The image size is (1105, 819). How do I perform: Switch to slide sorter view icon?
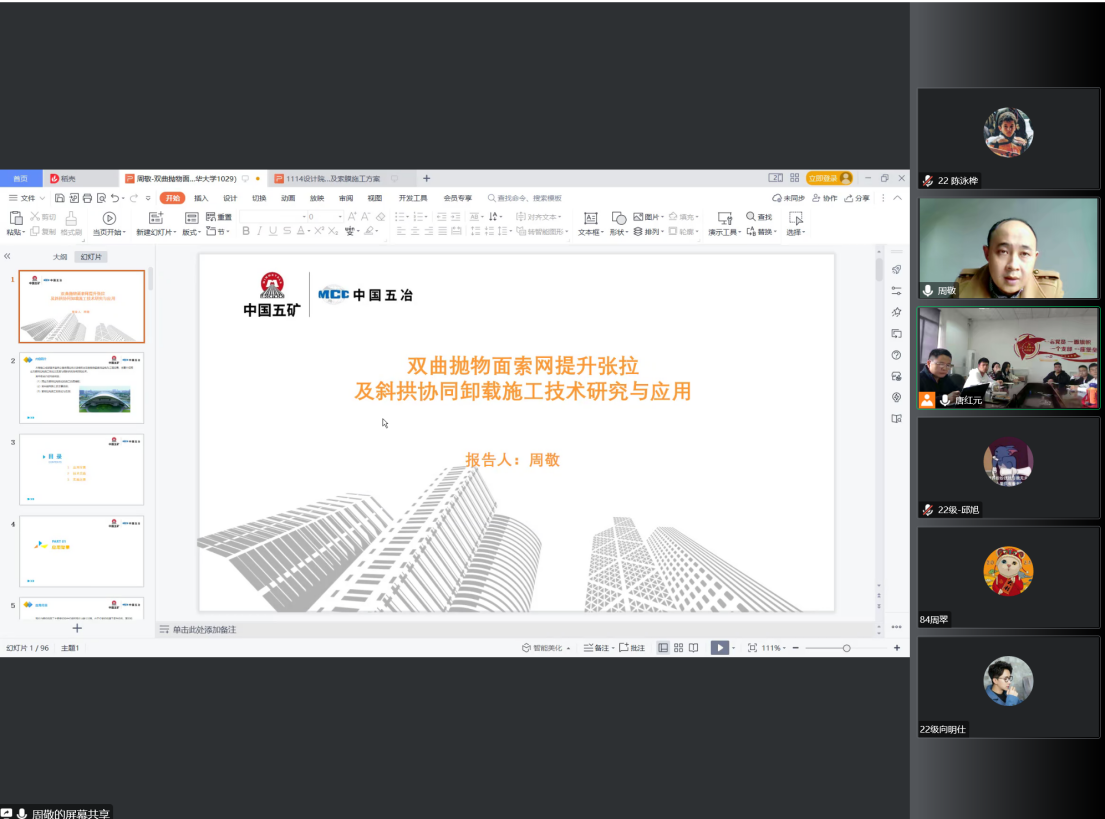coord(679,648)
